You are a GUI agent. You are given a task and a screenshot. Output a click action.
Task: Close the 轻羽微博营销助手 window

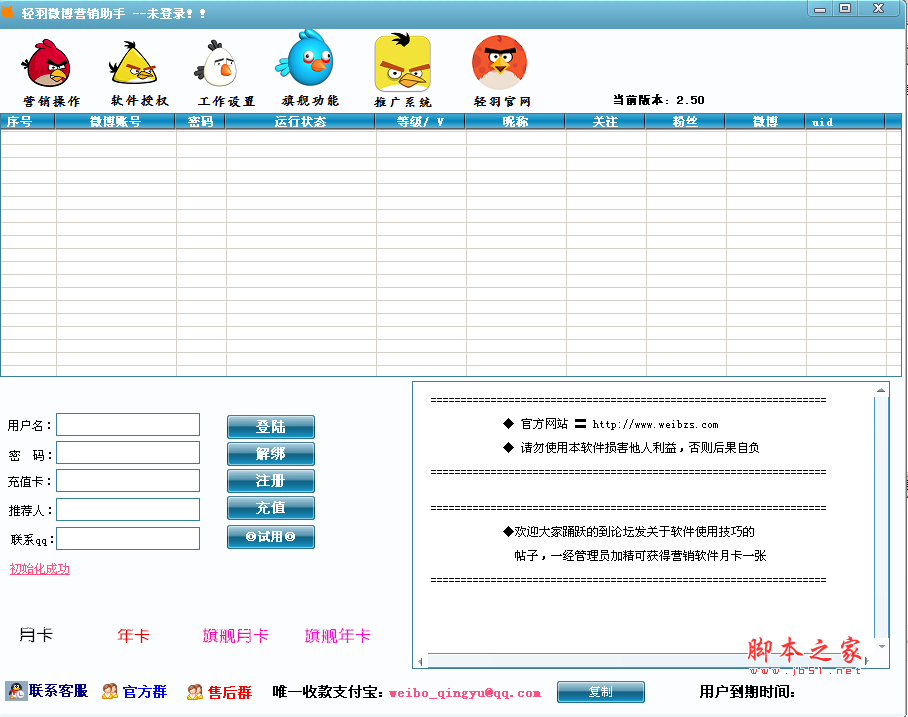pyautogui.click(x=879, y=9)
